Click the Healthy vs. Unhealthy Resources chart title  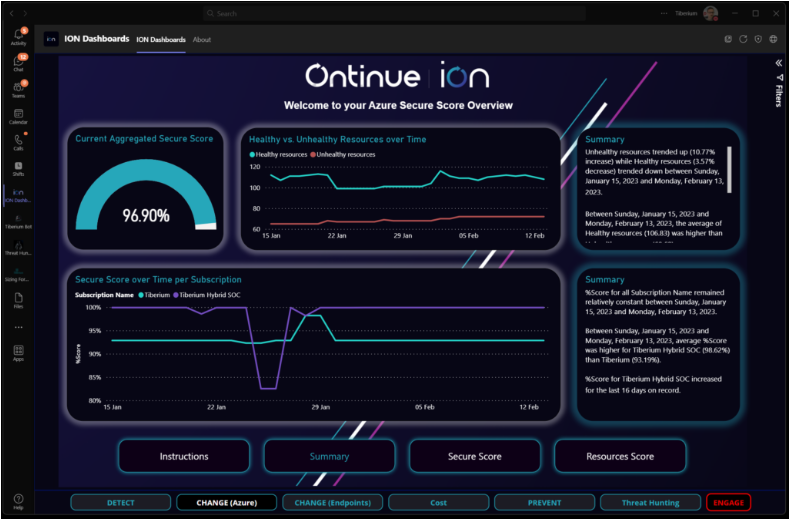pos(337,140)
